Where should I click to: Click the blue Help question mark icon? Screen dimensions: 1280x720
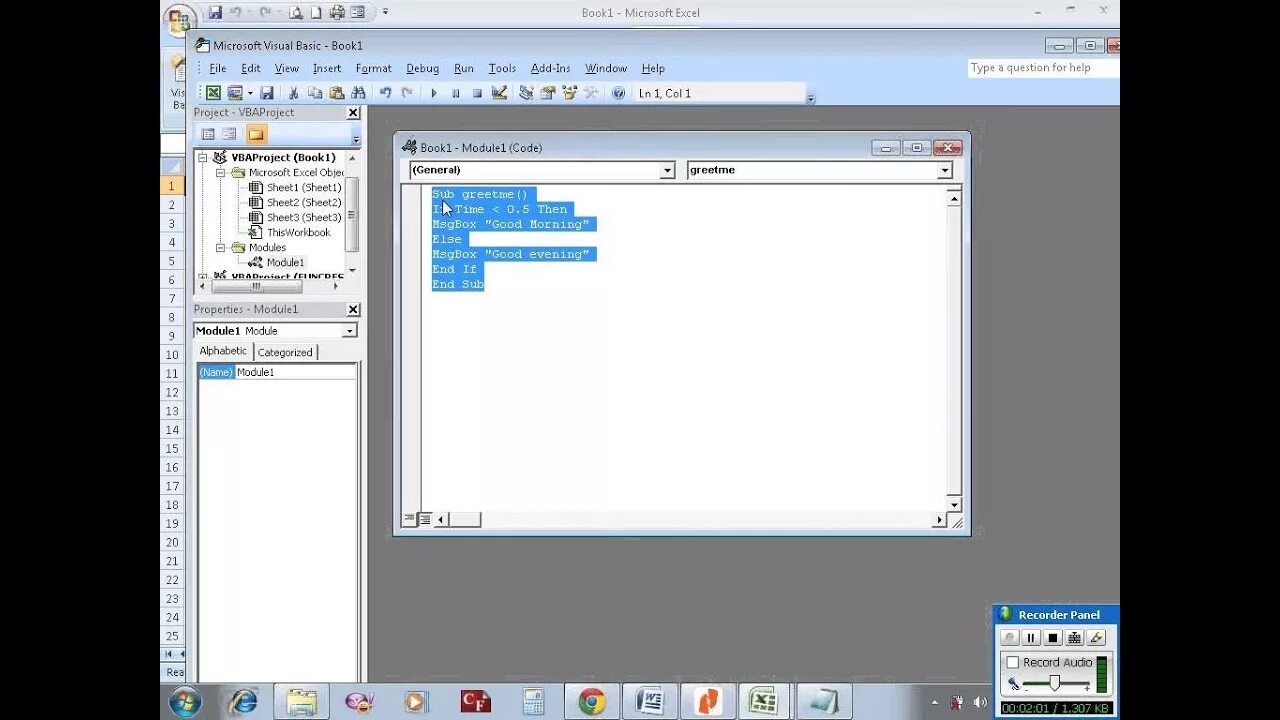pyautogui.click(x=618, y=93)
